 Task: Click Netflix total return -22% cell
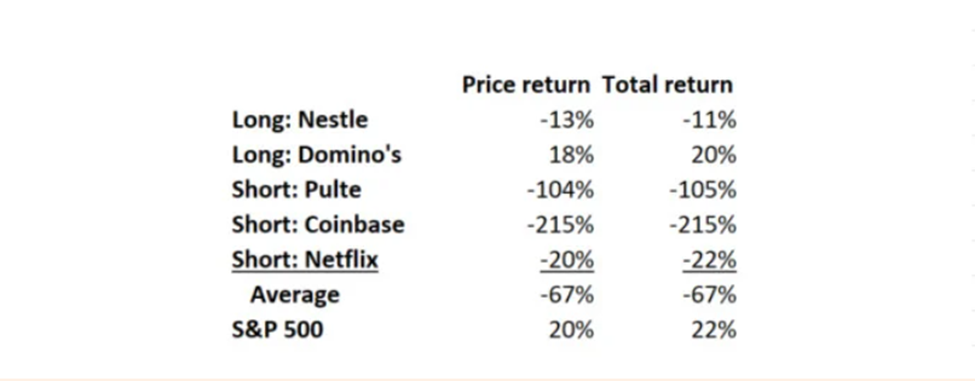709,260
